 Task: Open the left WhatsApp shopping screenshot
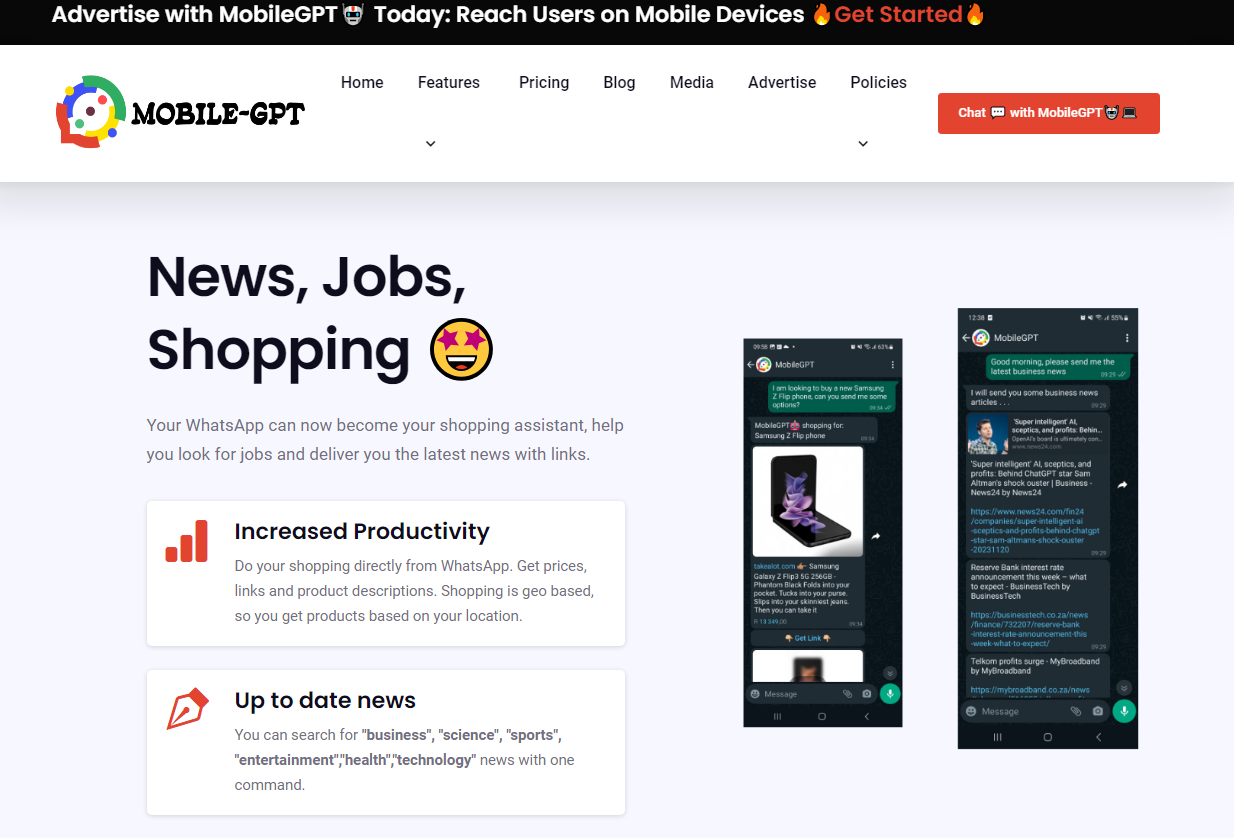(x=823, y=533)
